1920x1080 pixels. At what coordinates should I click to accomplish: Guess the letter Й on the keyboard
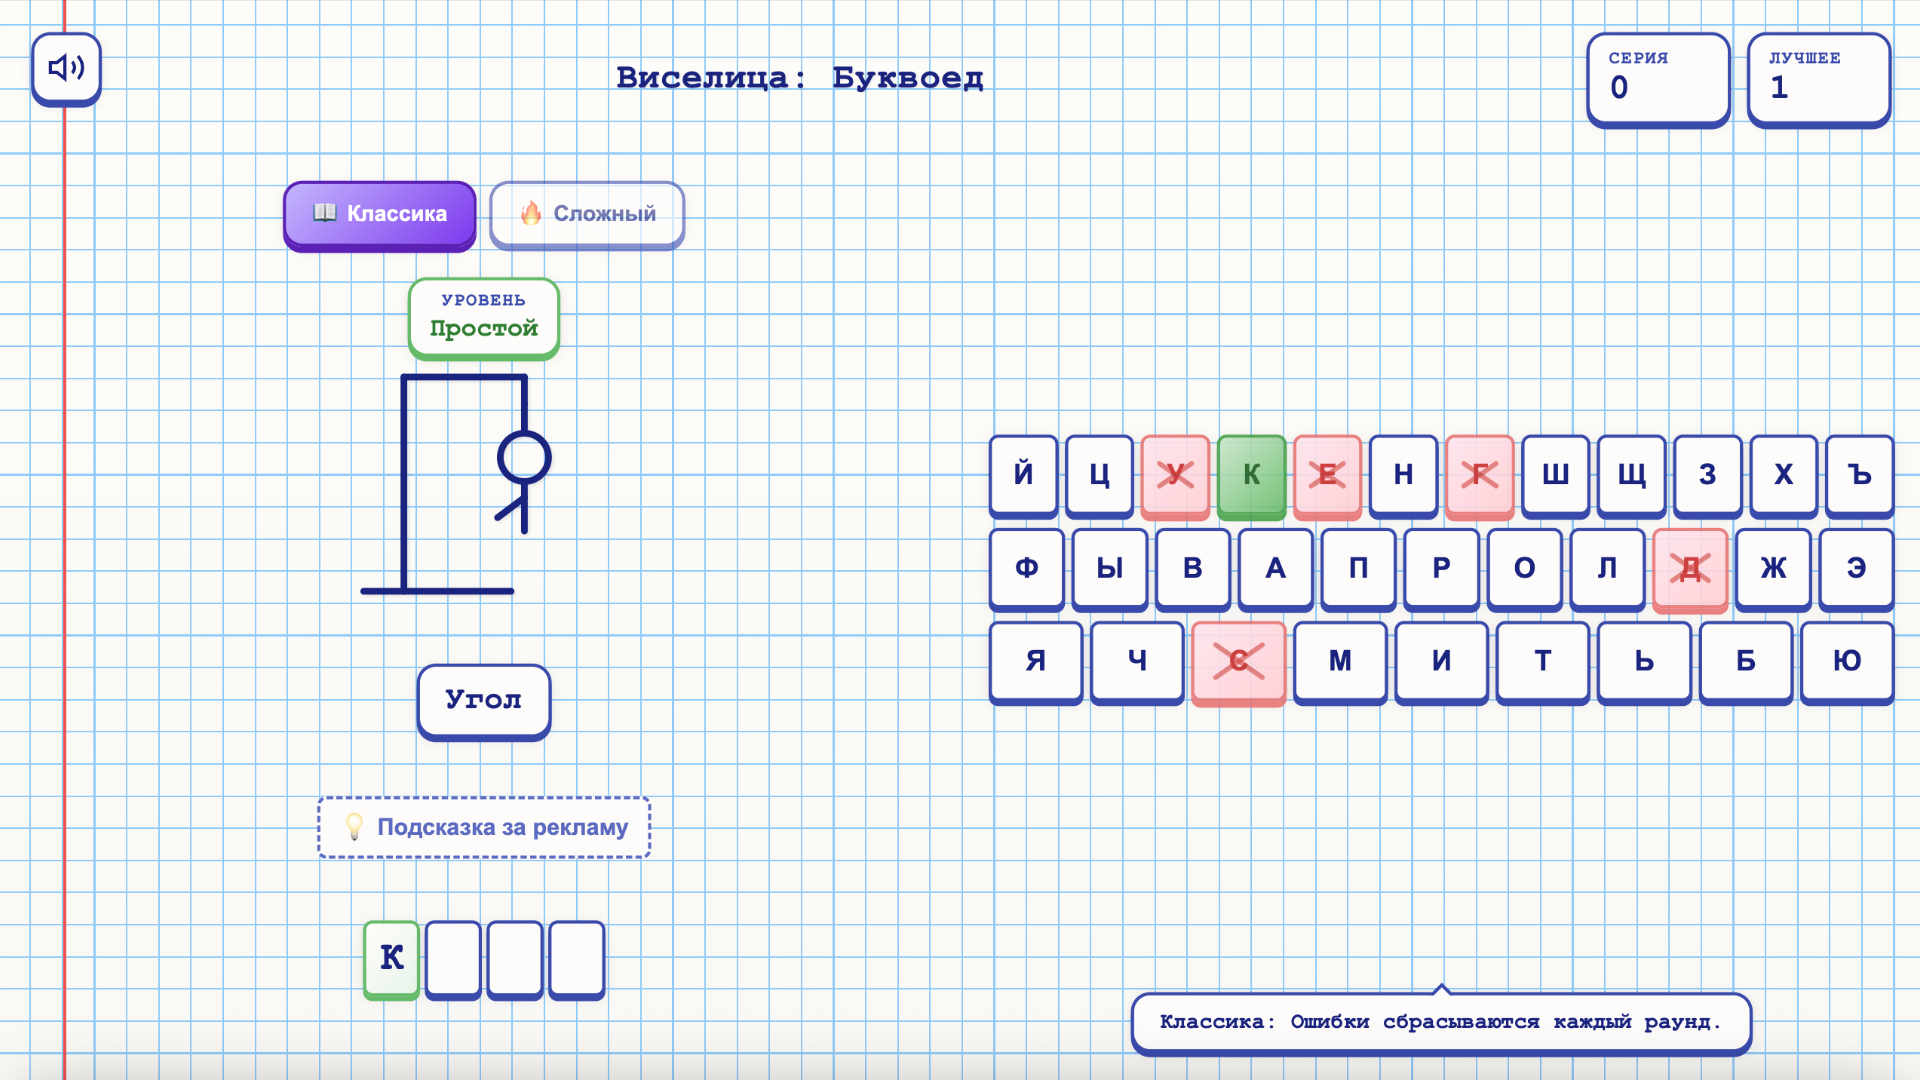(1024, 475)
